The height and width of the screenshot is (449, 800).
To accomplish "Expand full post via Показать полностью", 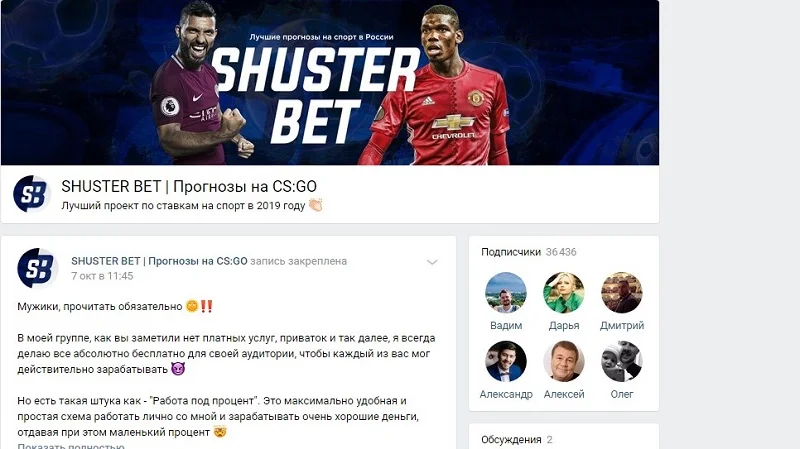I will (71, 446).
